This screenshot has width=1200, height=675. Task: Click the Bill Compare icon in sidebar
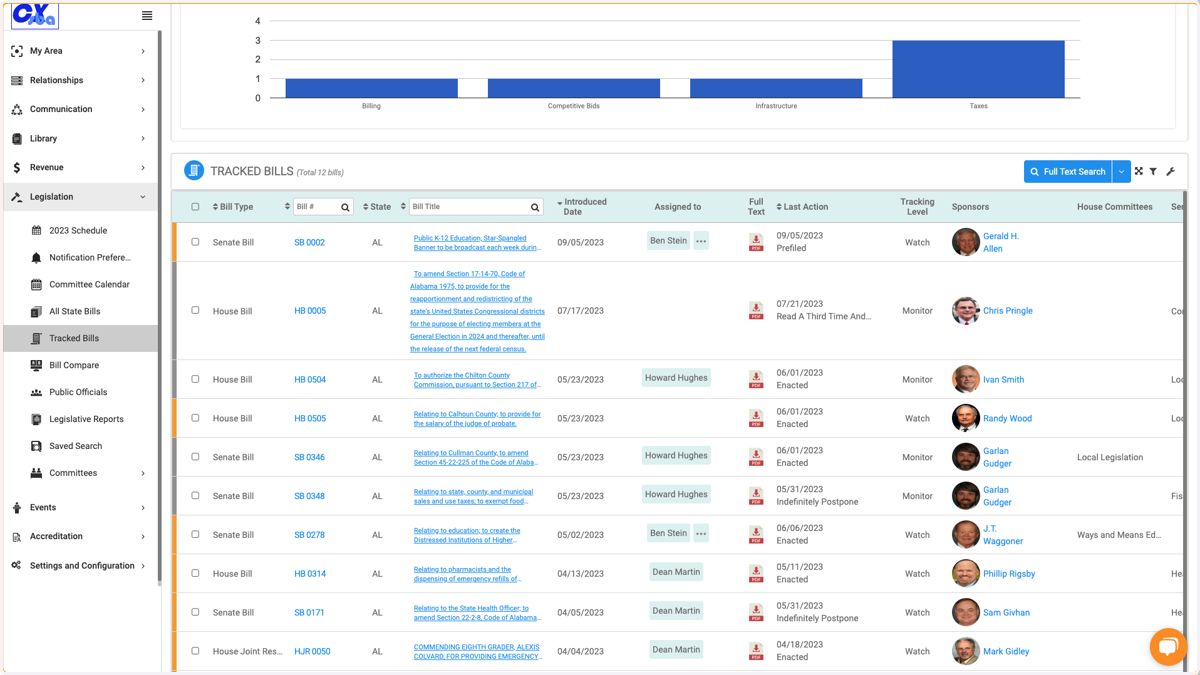tap(36, 366)
